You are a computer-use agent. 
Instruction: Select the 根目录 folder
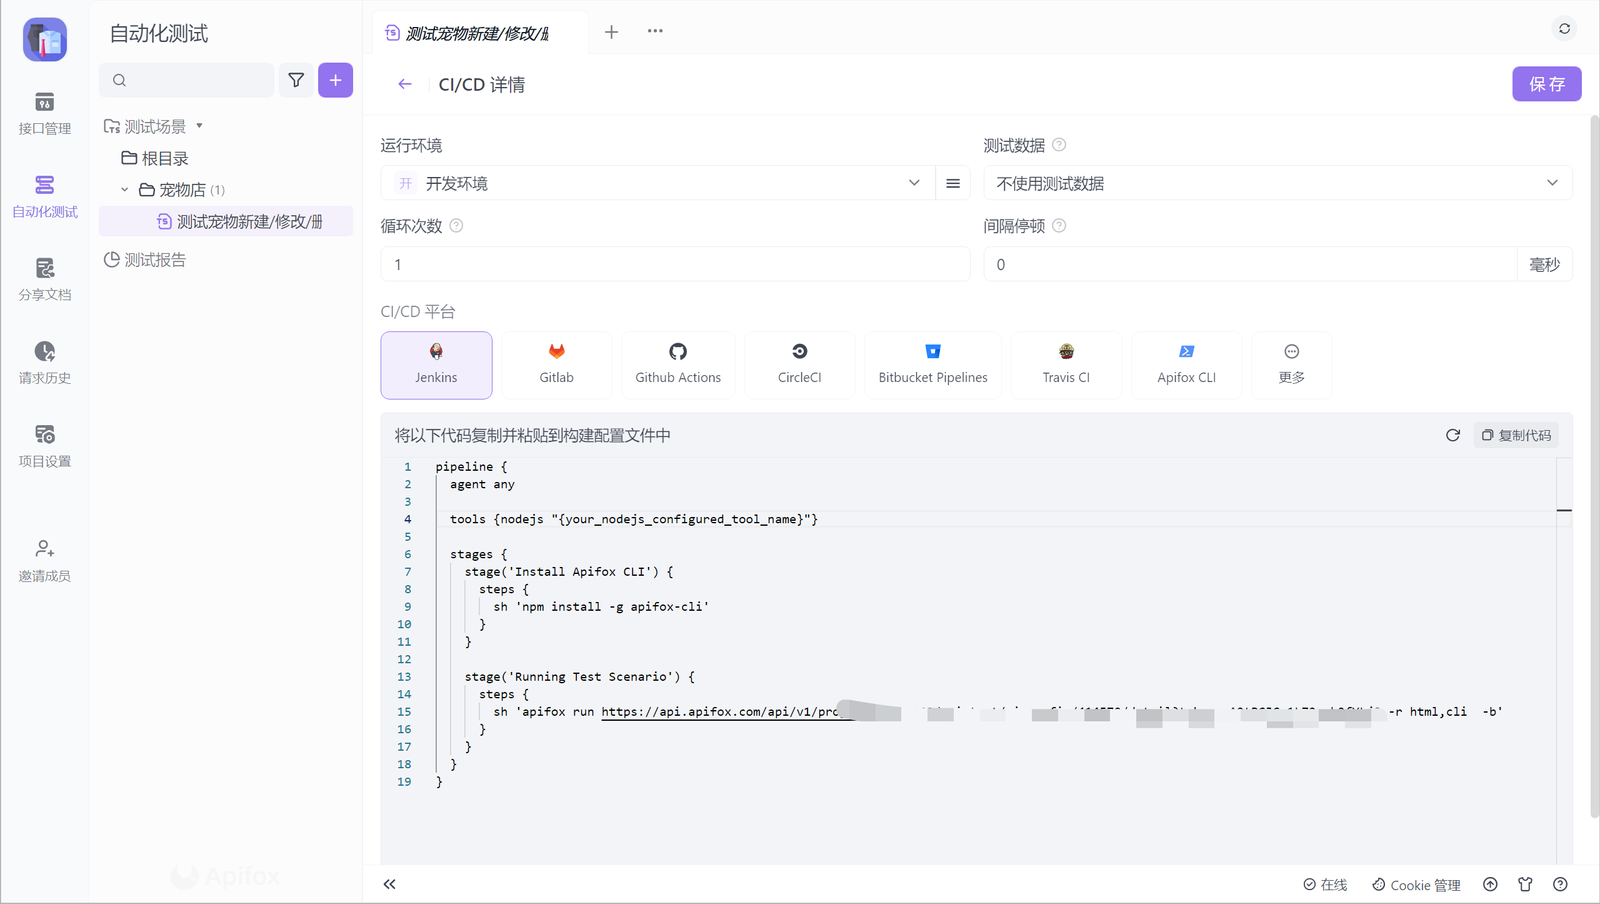pyautogui.click(x=155, y=158)
